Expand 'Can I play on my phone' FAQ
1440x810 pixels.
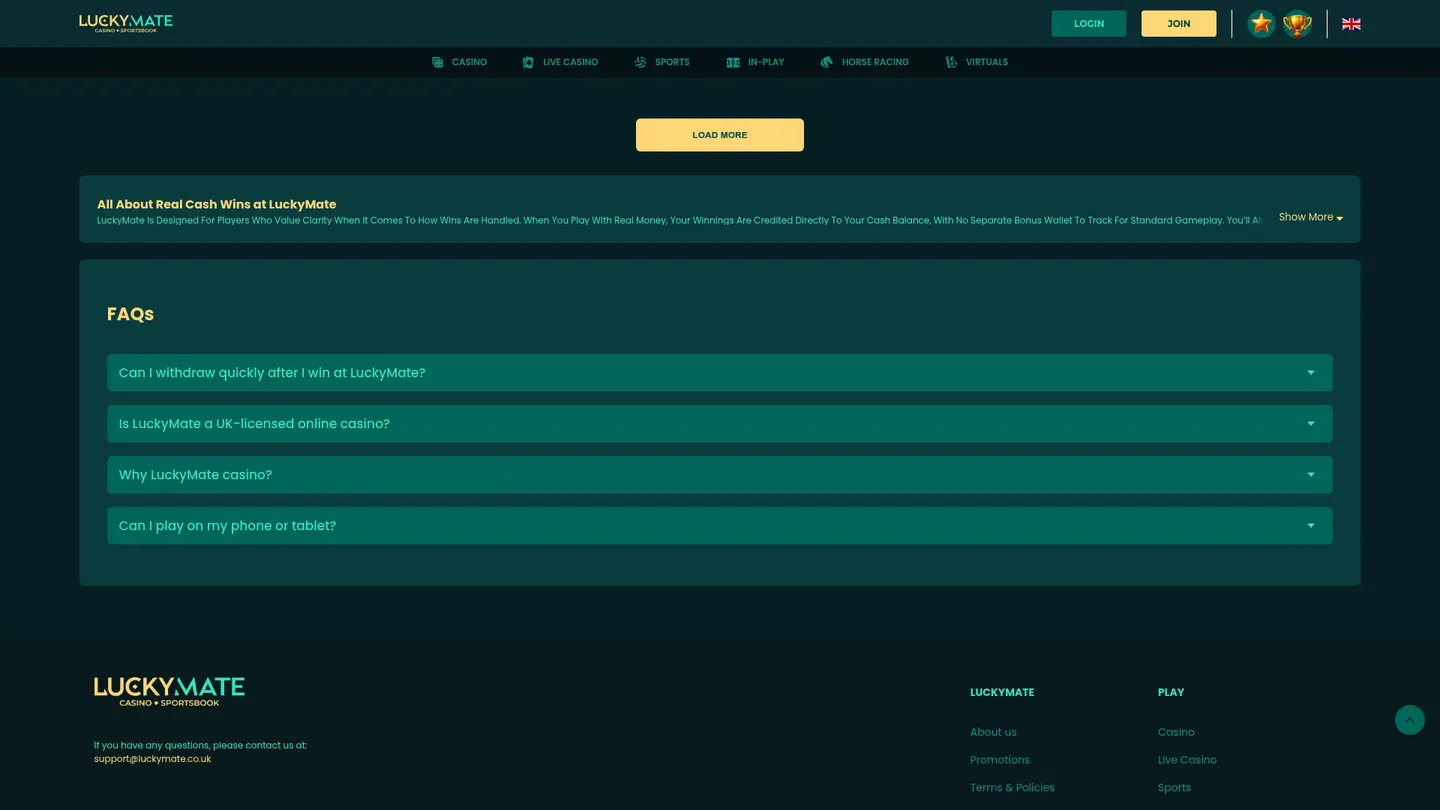click(720, 526)
